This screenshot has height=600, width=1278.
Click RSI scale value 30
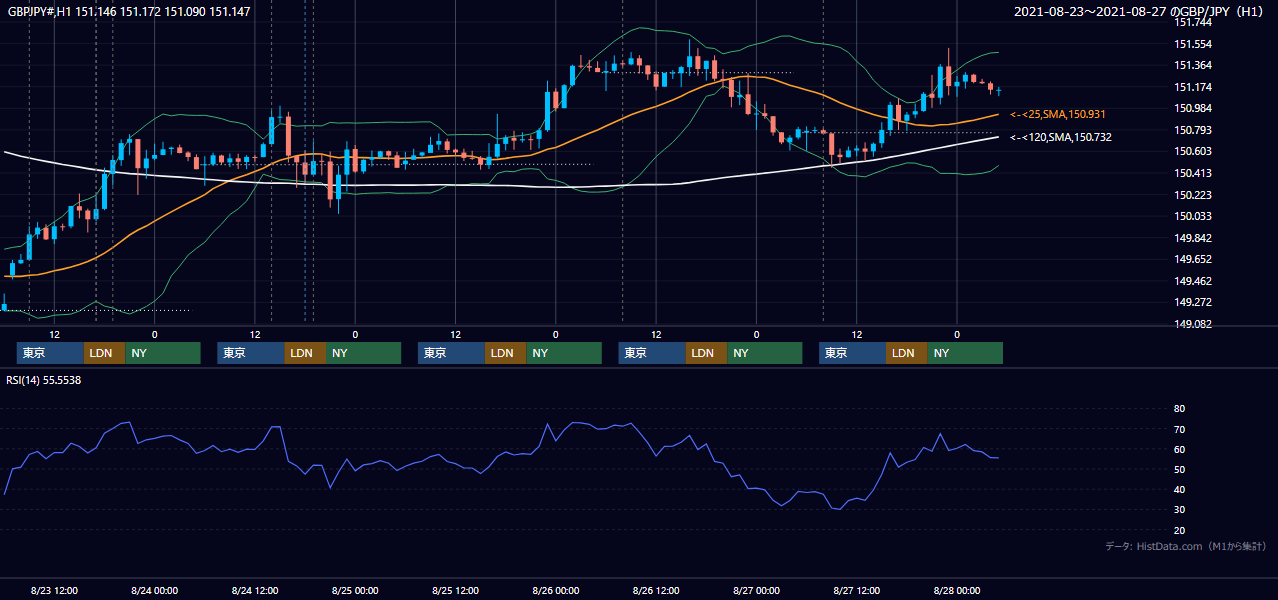1179,509
